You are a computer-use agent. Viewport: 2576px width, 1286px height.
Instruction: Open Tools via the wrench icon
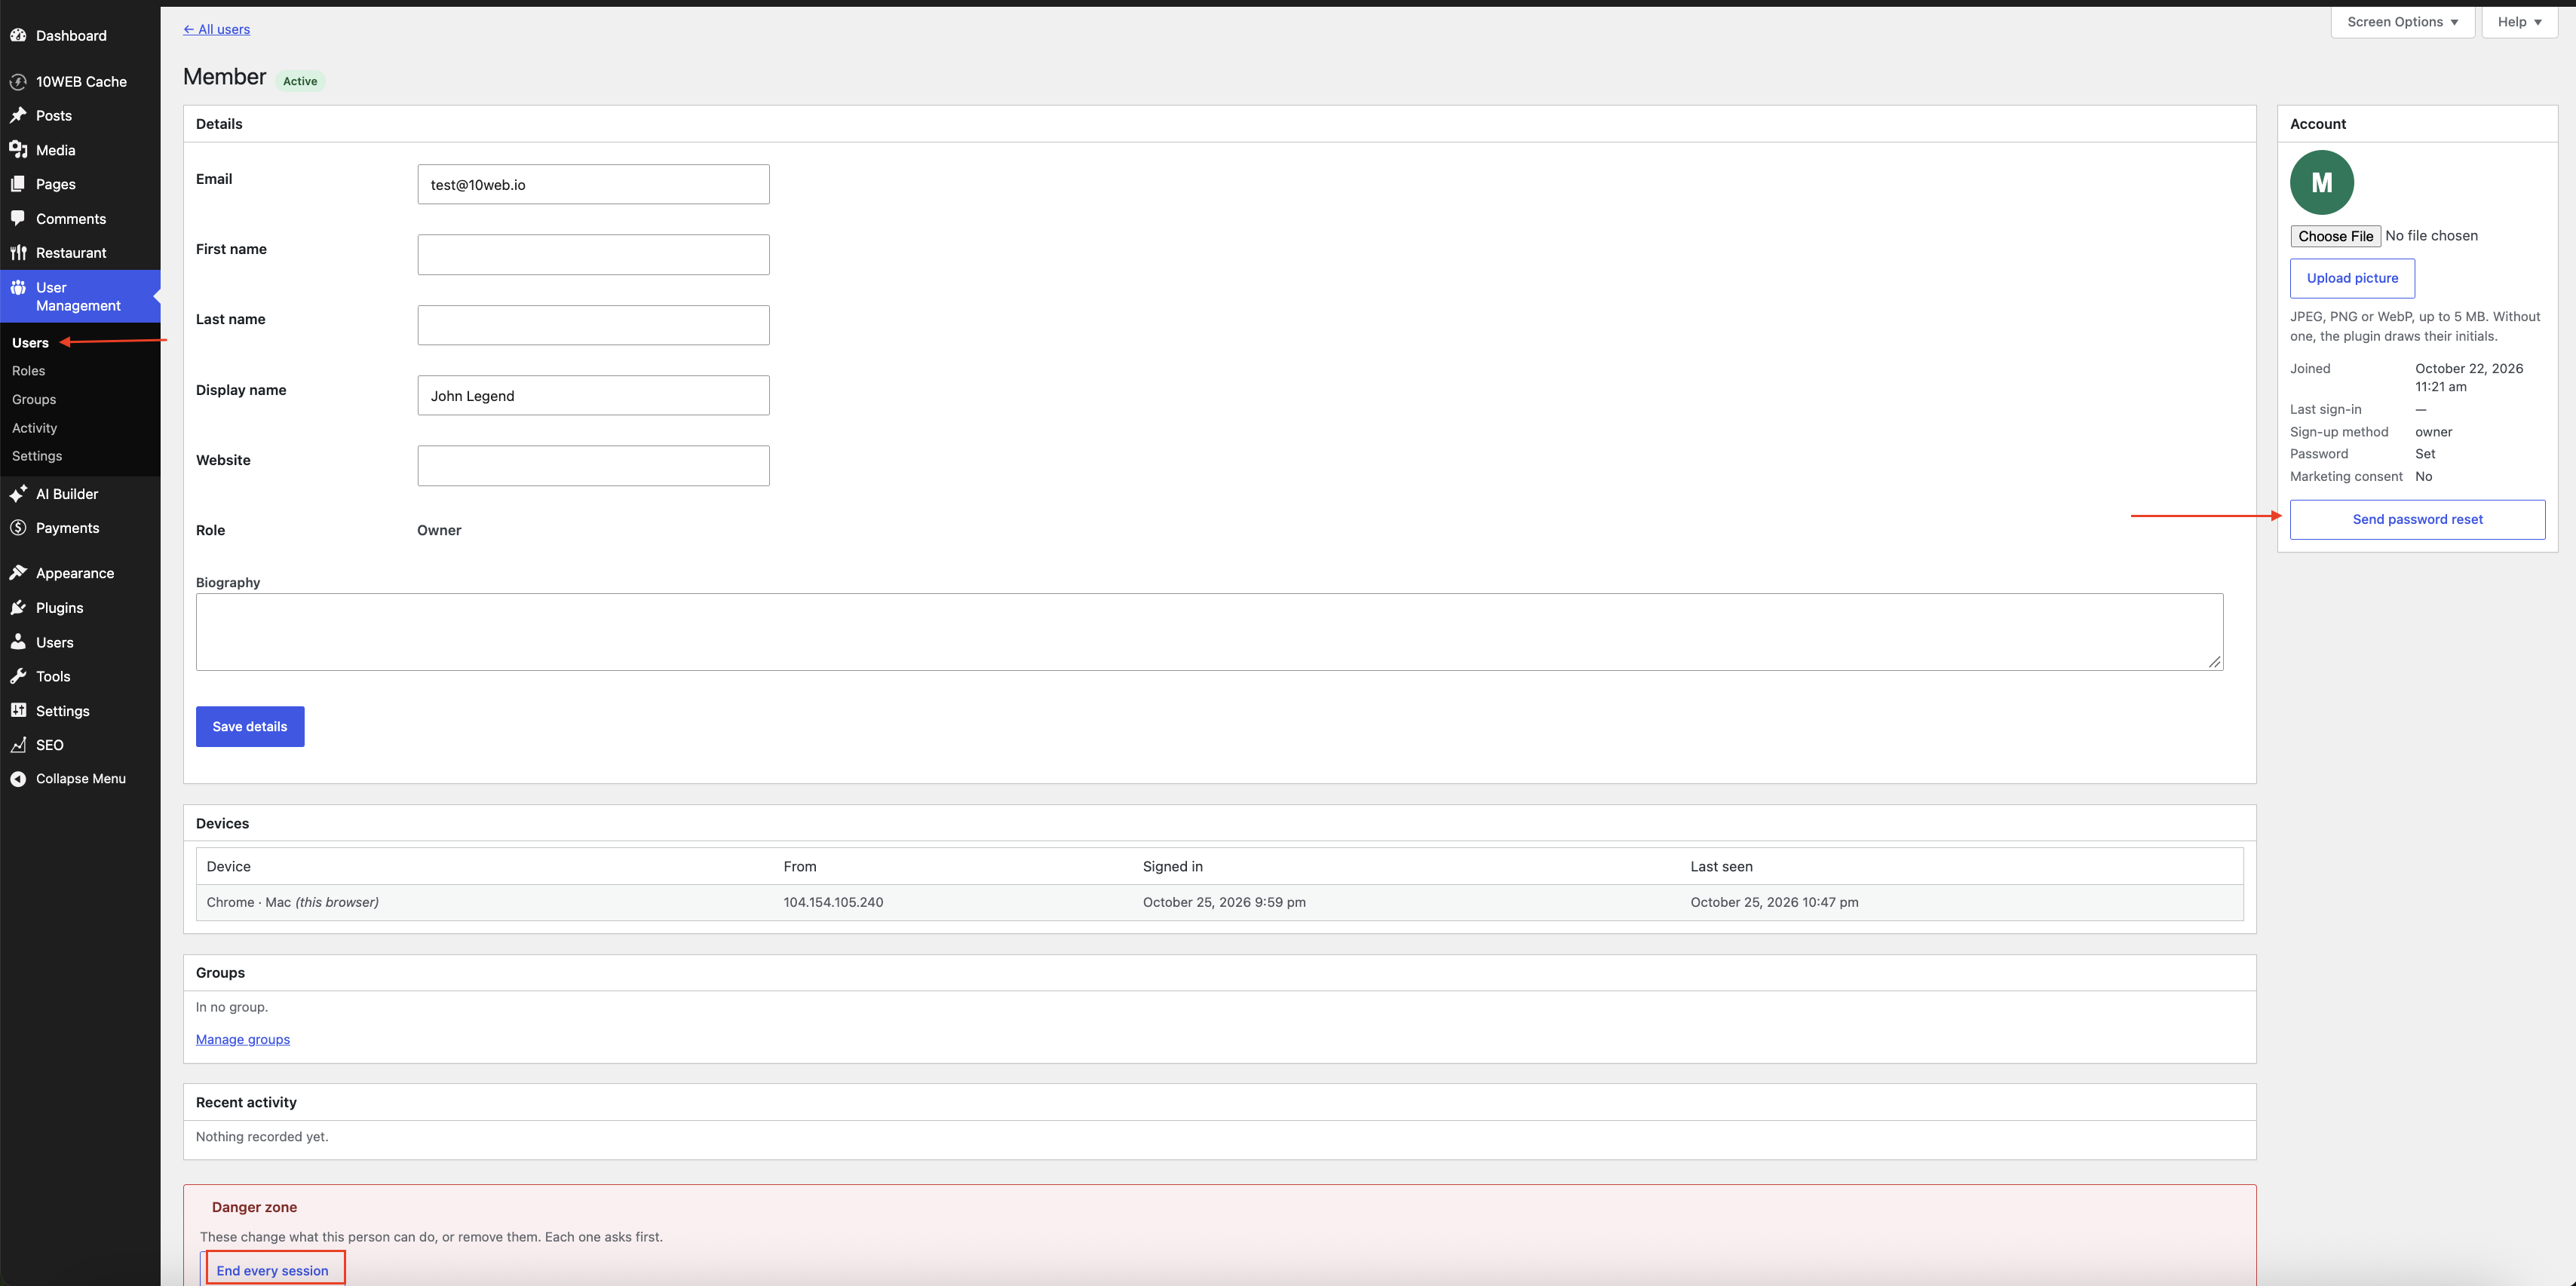[x=18, y=676]
